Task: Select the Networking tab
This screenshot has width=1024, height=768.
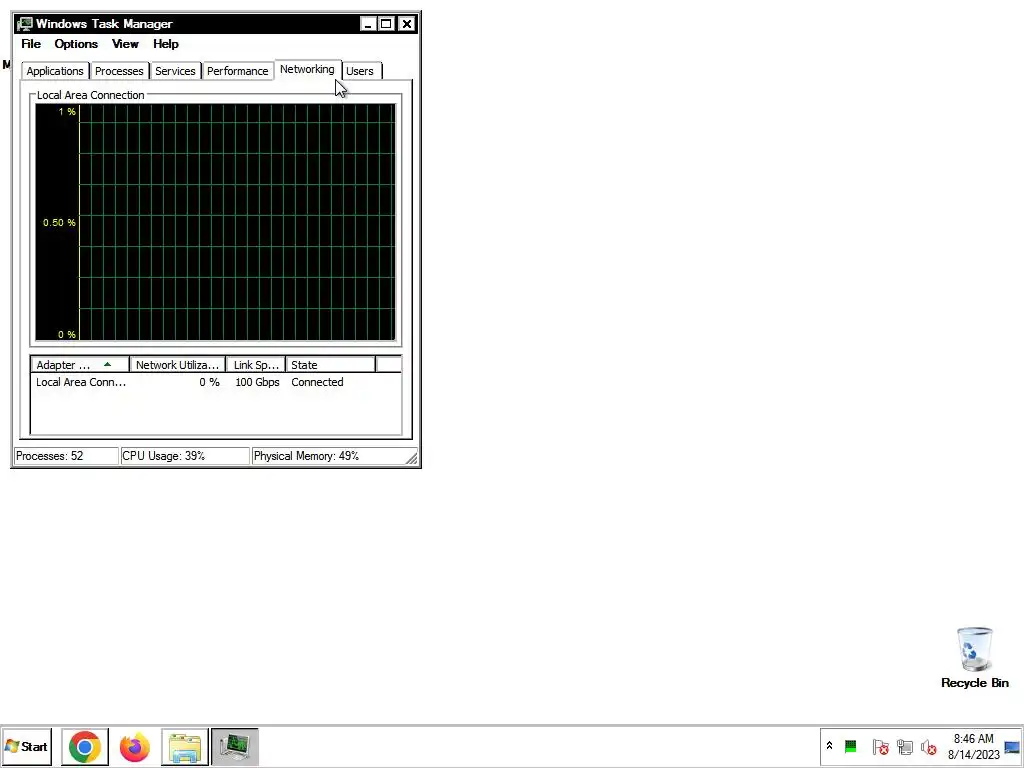Action: (x=307, y=69)
